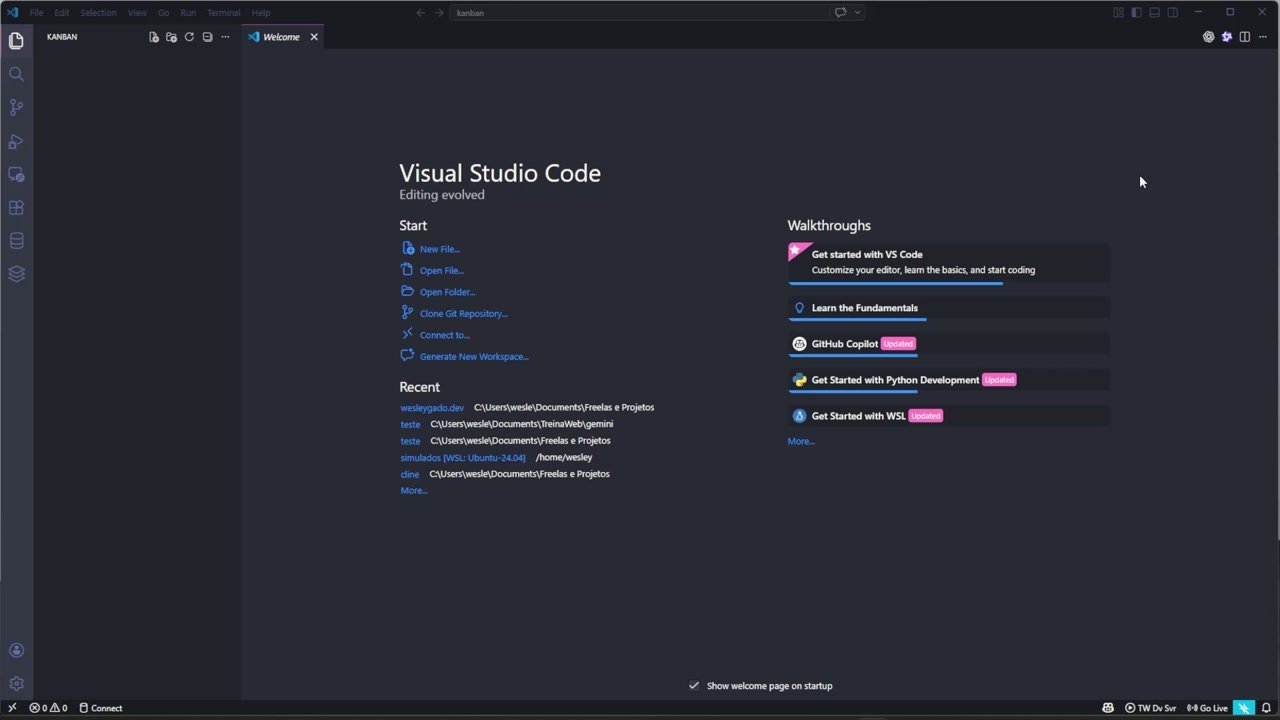Open the Go menu
Viewport: 1280px width, 720px height.
(163, 13)
